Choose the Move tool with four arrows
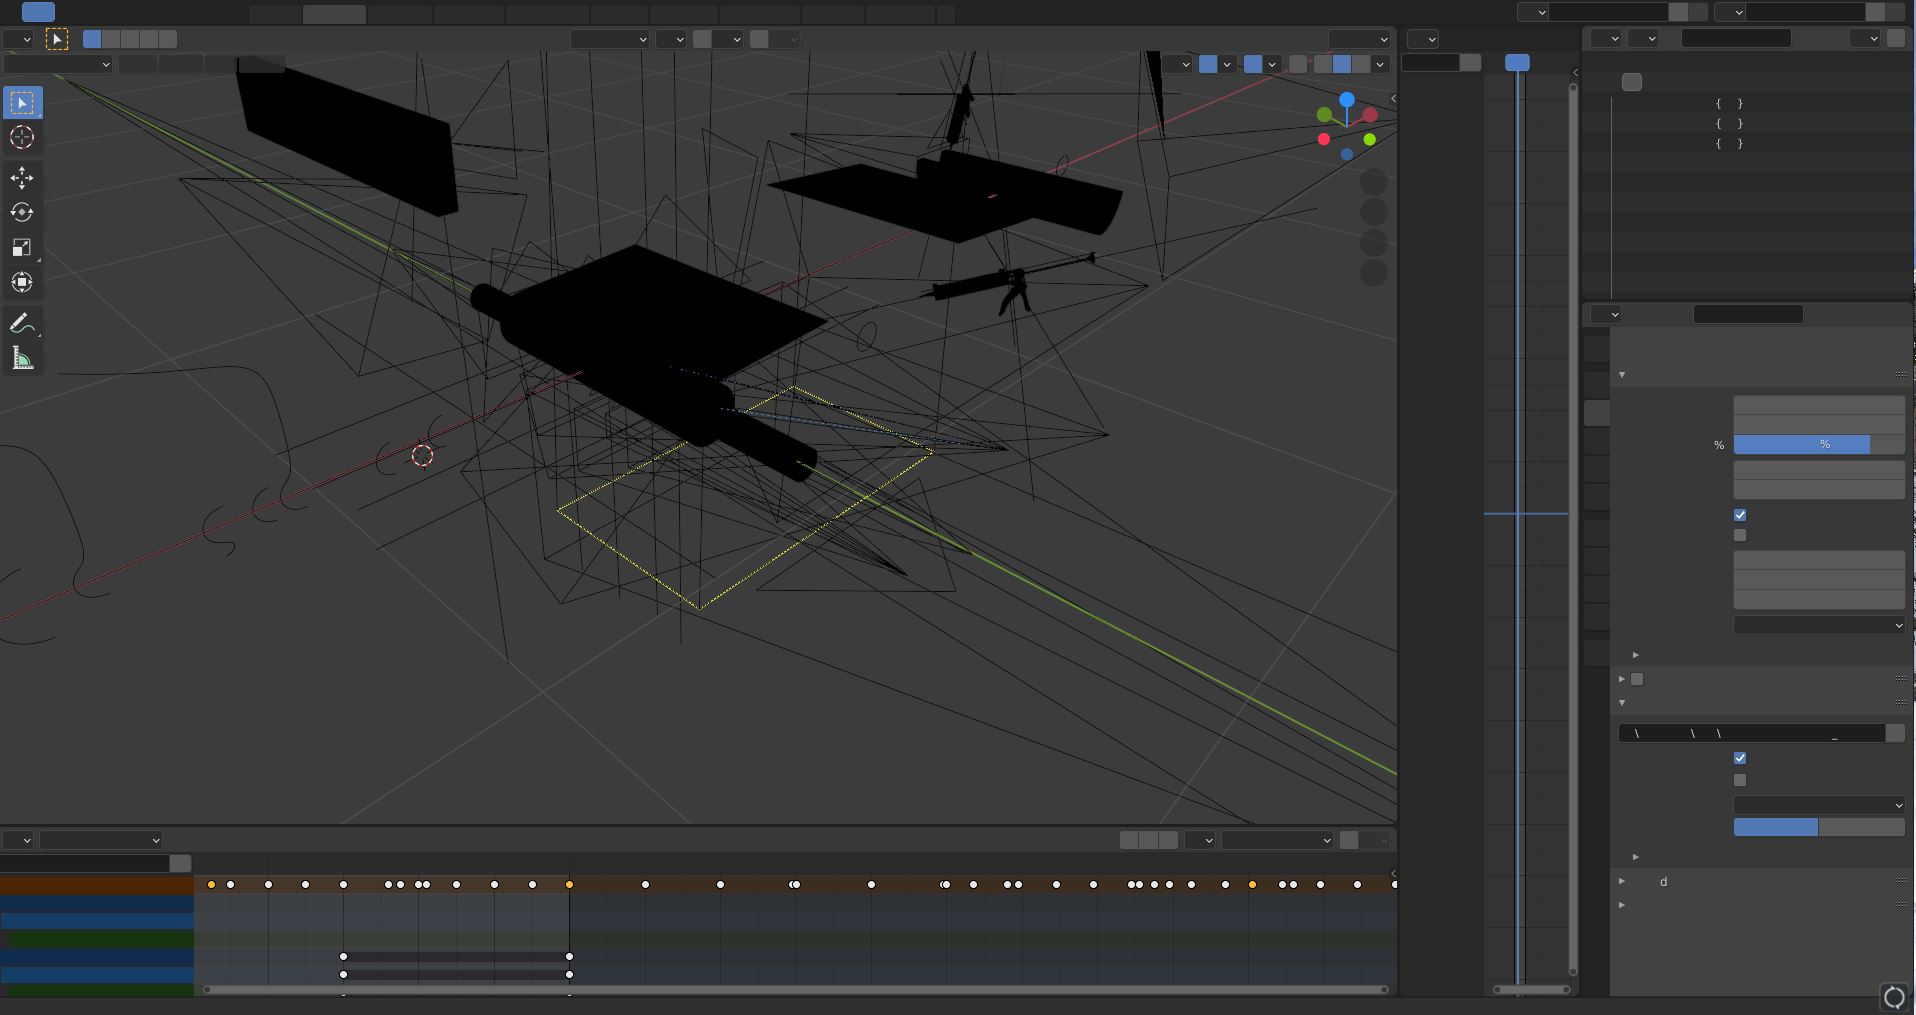Viewport: 1916px width, 1015px height. tap(22, 178)
